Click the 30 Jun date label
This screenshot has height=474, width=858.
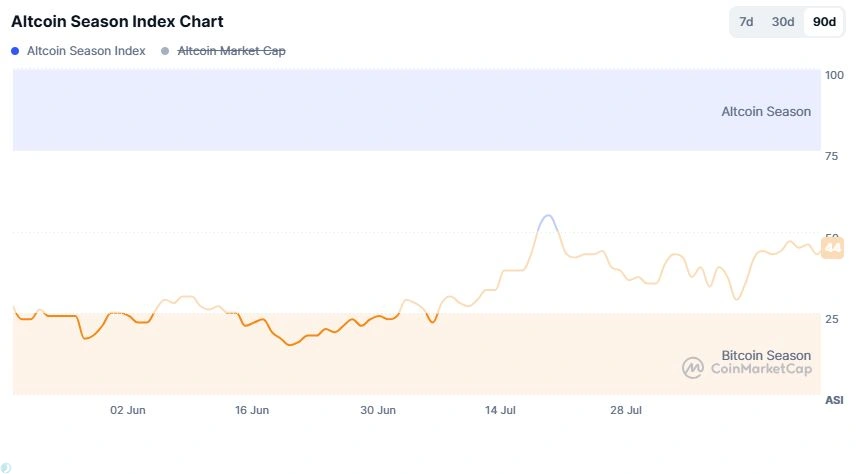(378, 410)
